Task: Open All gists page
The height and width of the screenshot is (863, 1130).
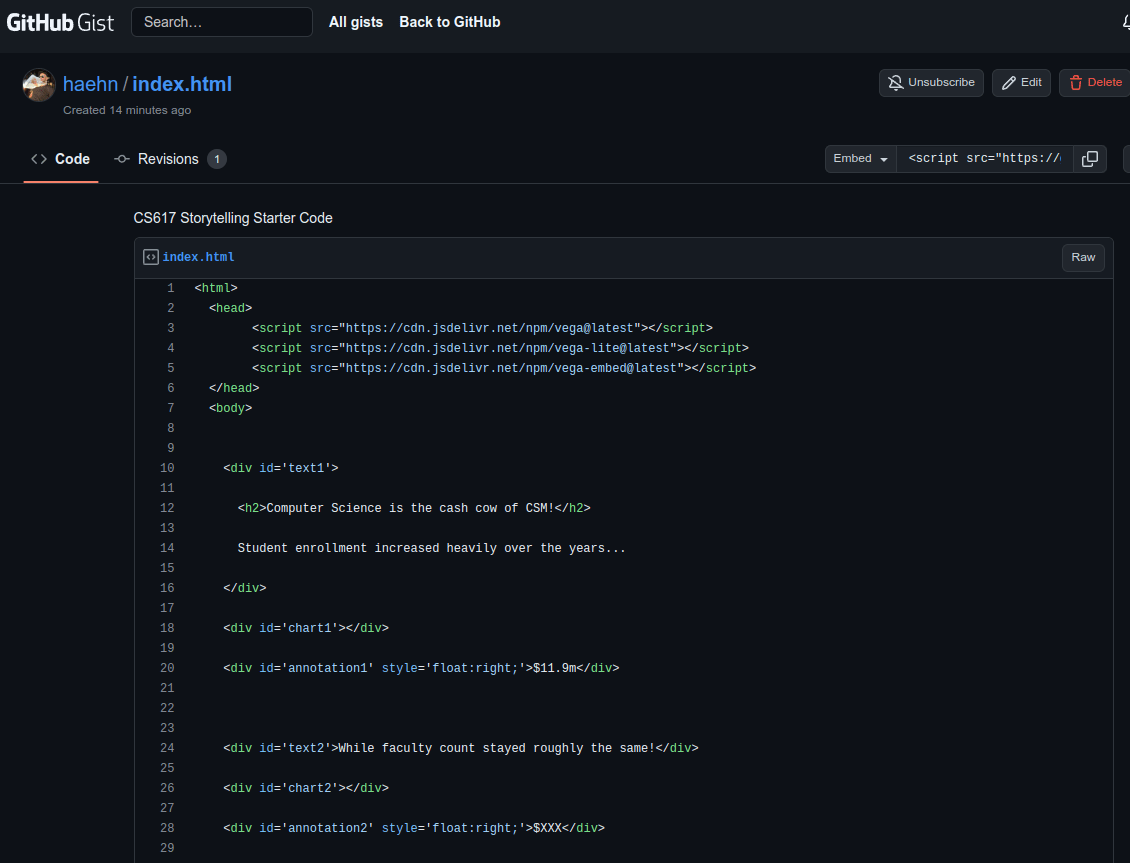Action: (x=356, y=22)
